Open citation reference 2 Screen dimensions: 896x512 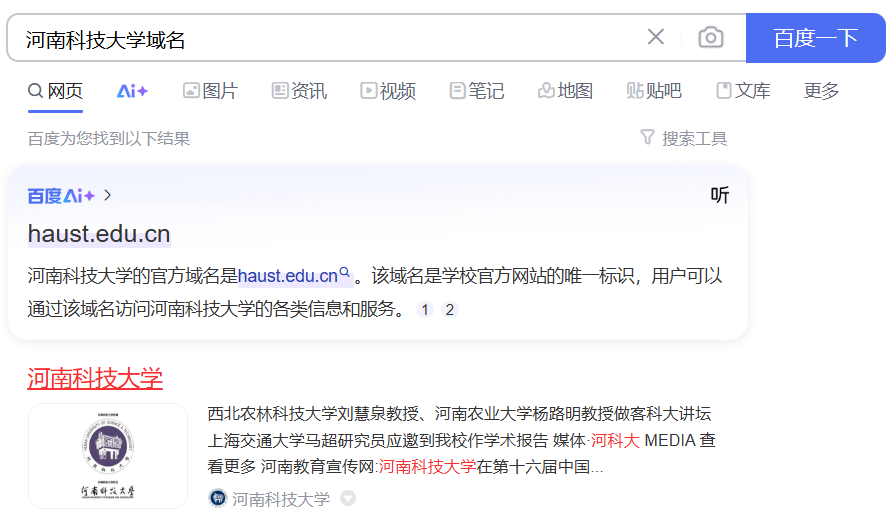click(450, 310)
